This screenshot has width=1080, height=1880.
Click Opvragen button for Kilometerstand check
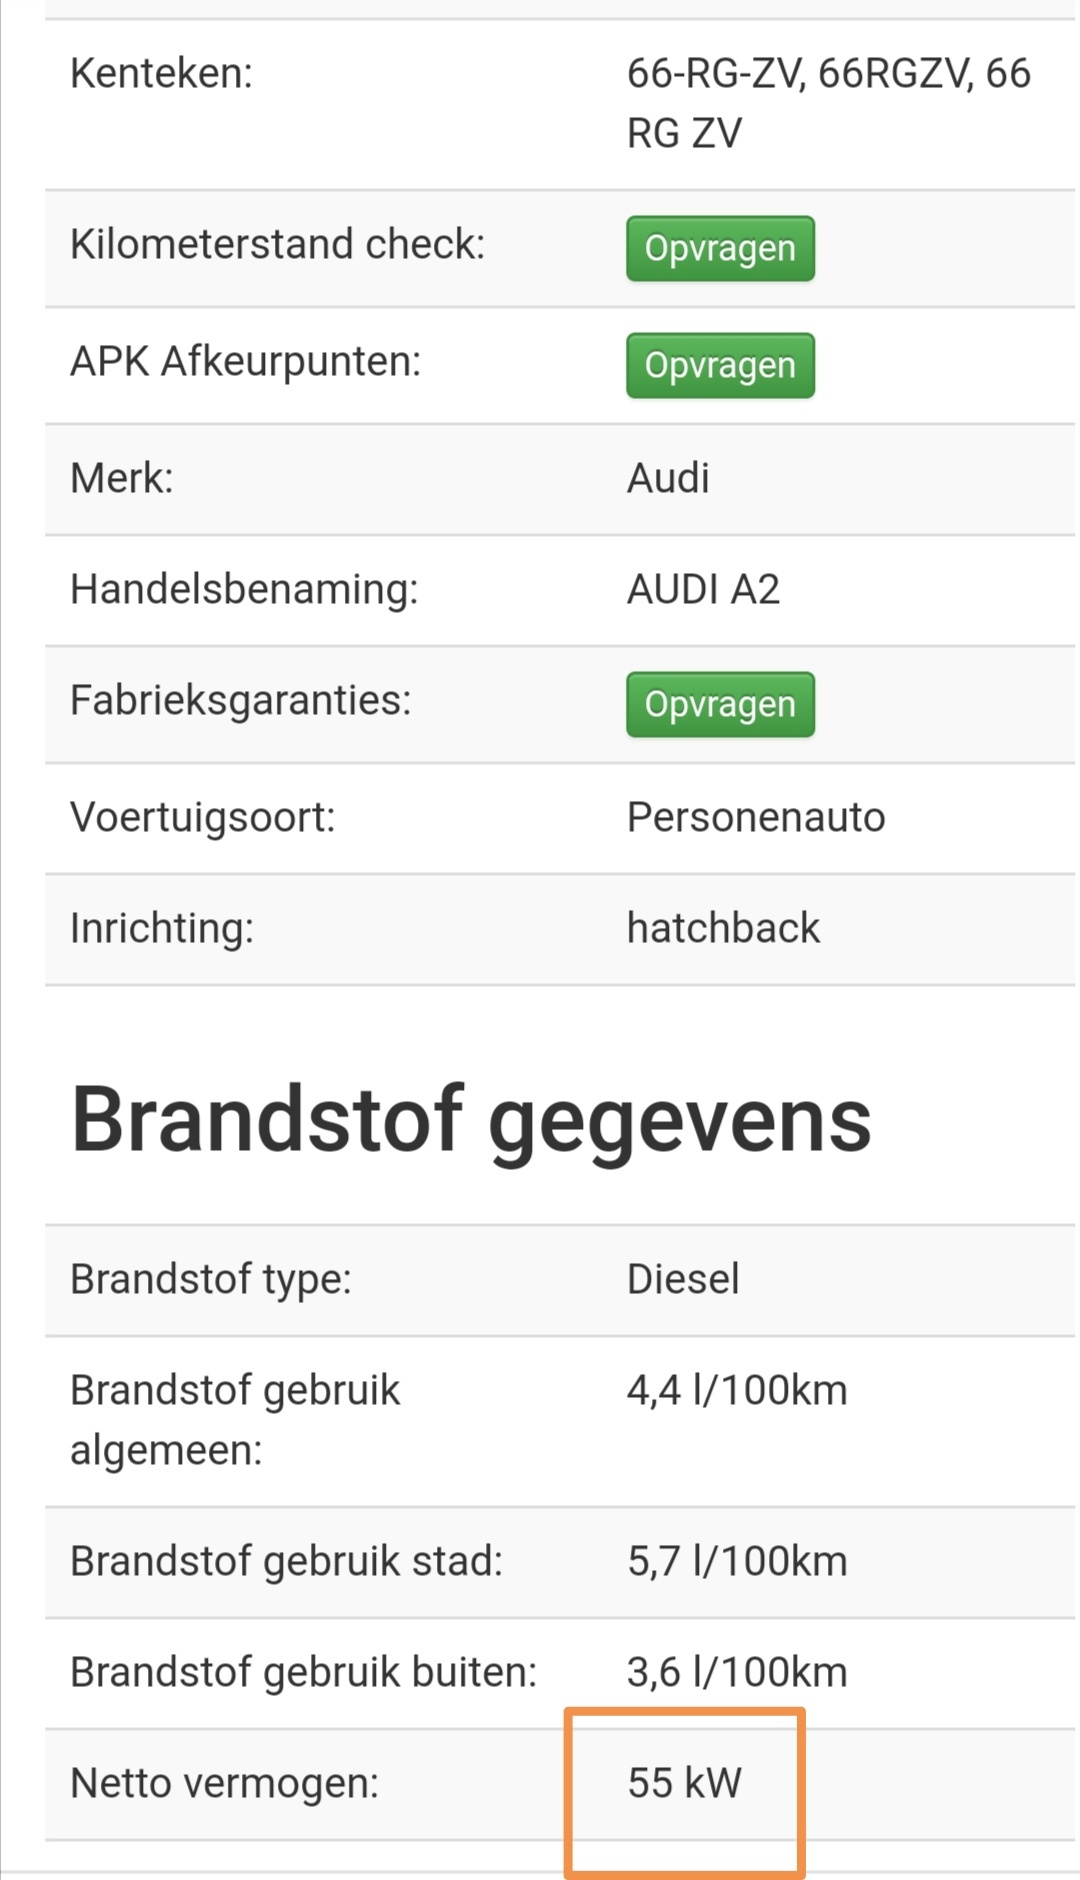click(x=720, y=248)
